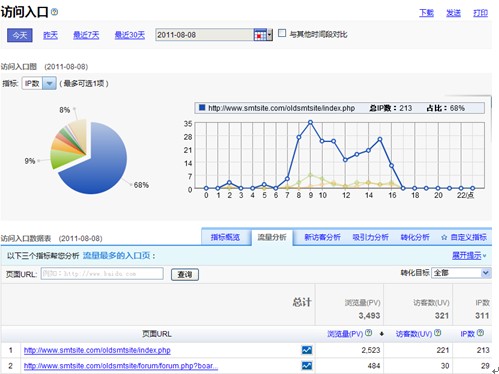Viewport: 499px width, 374px height.
Task: Click the 发送 link
Action: [x=453, y=13]
